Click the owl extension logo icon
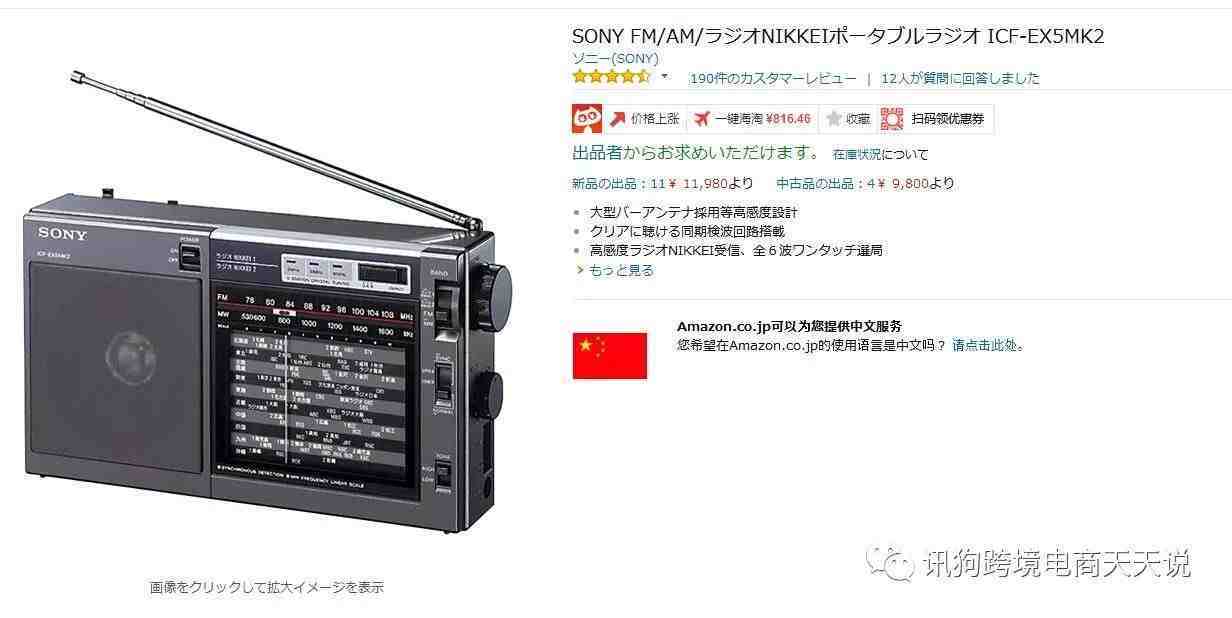The image size is (1232, 618). pos(587,119)
